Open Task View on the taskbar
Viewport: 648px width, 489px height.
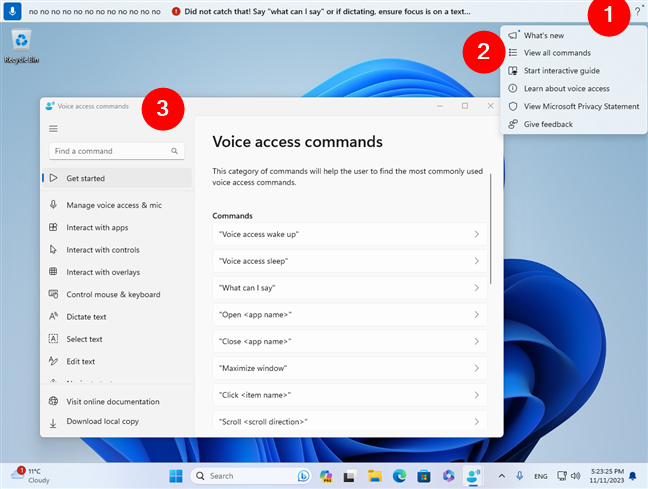350,476
